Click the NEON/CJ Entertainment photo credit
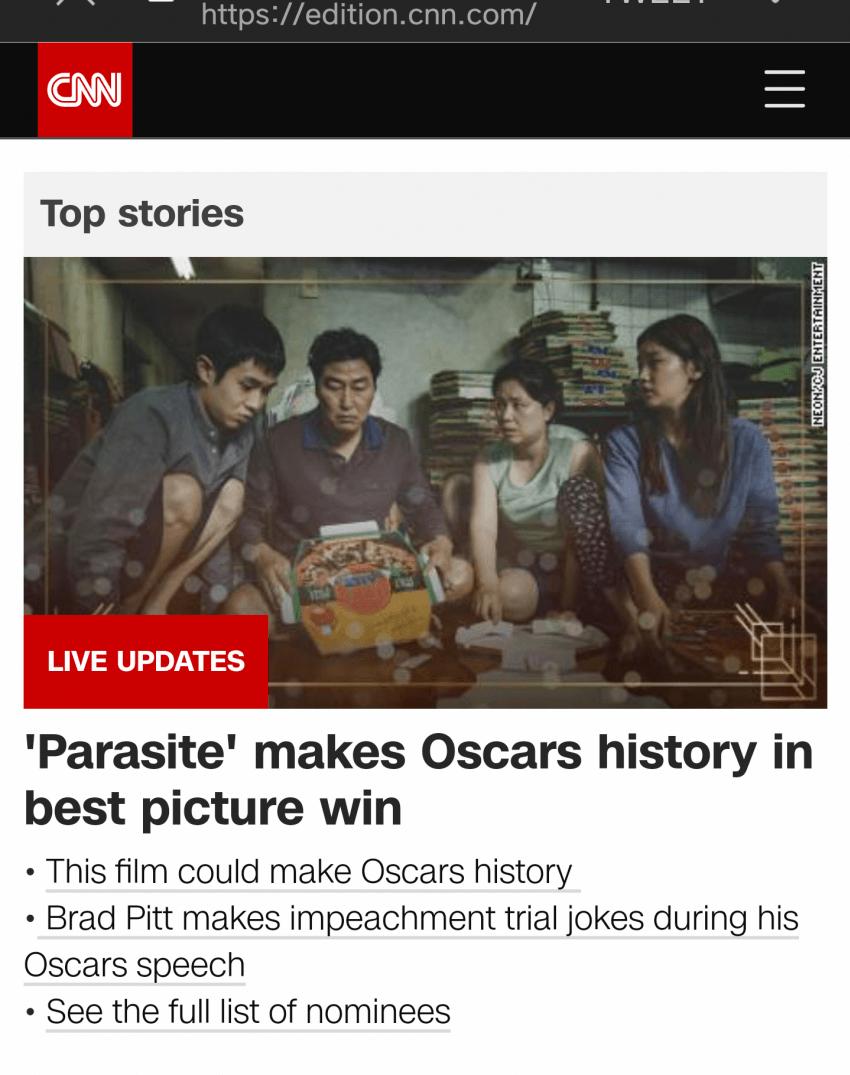 (817, 344)
